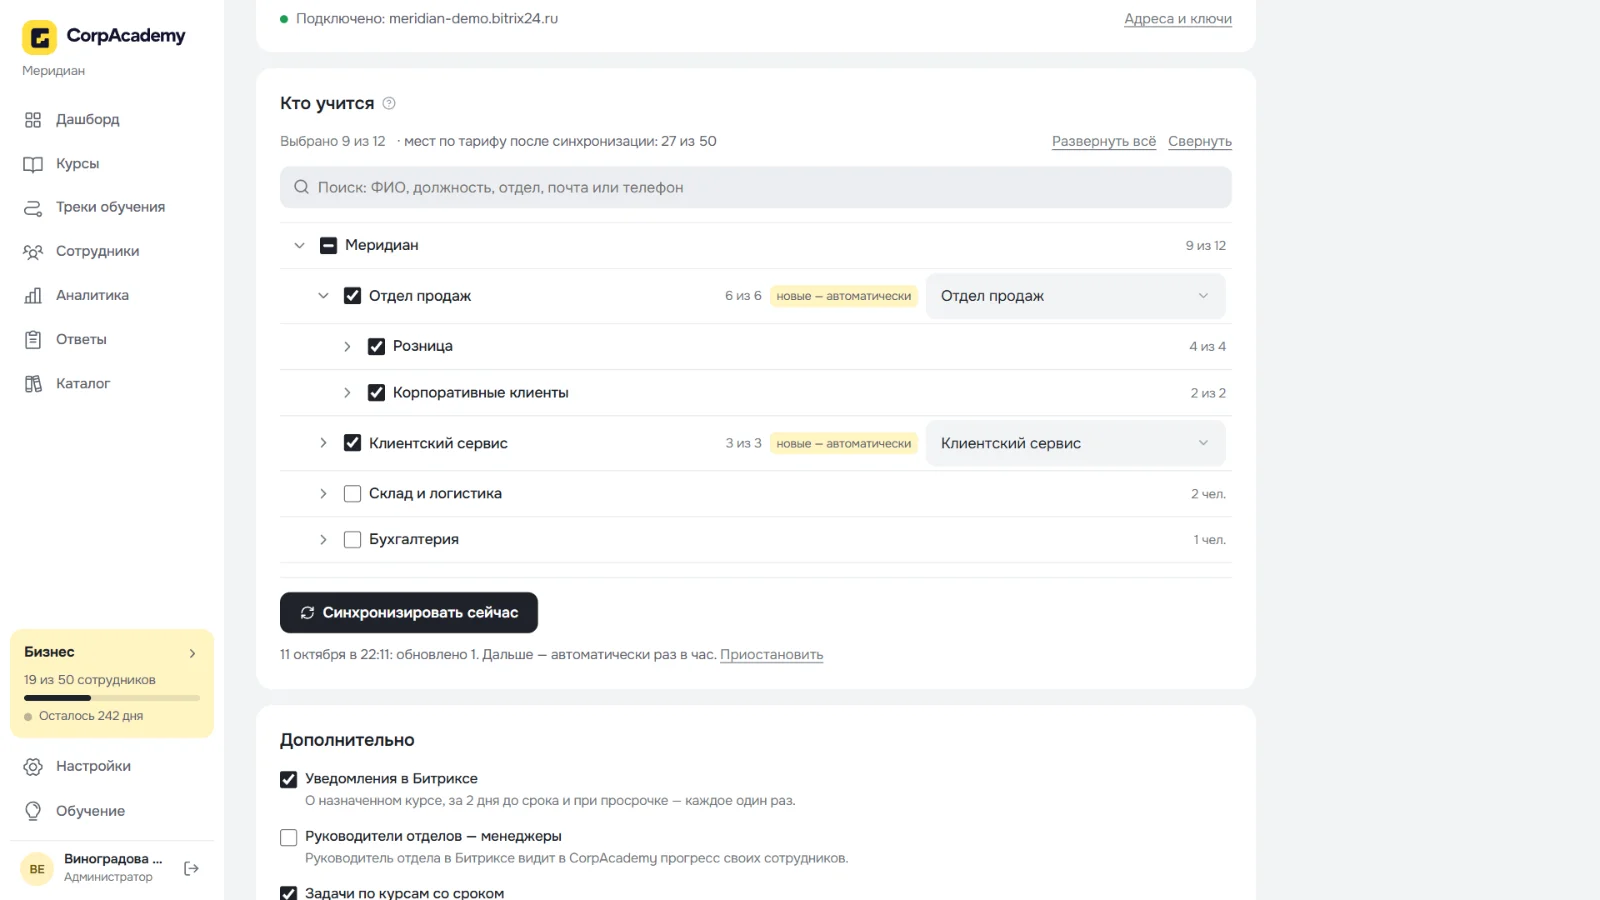The width and height of the screenshot is (1600, 900).
Task: Open the Ответы sidebar section
Action: click(81, 340)
